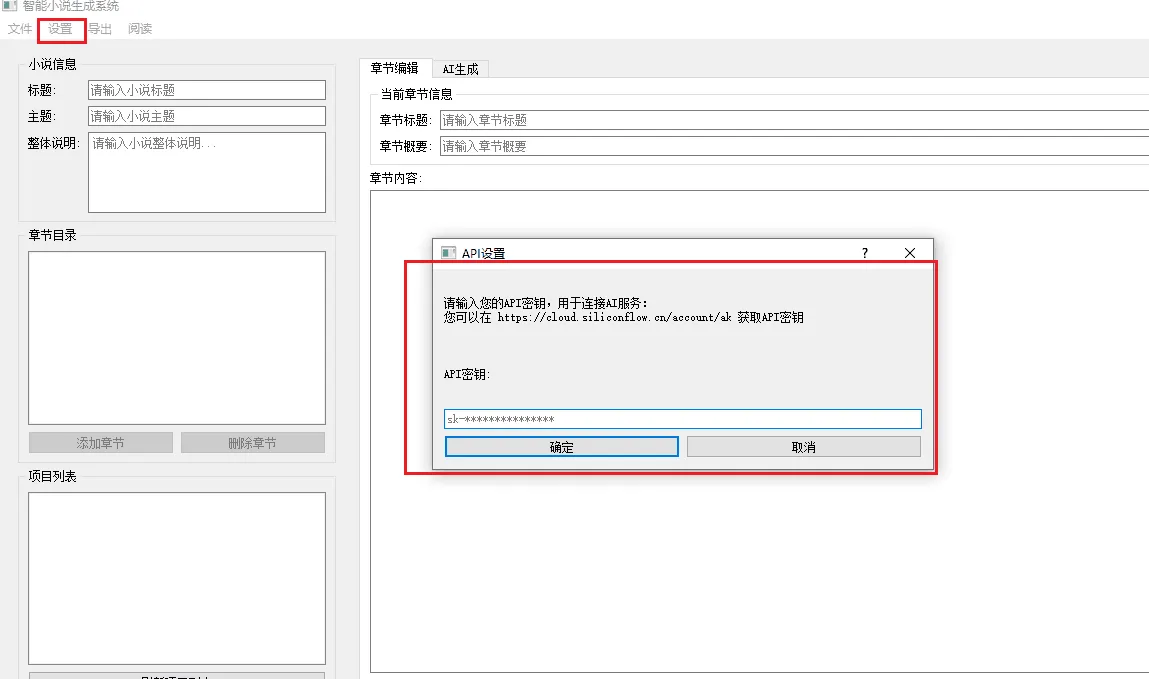Click the 主题 theme input field

tap(206, 115)
